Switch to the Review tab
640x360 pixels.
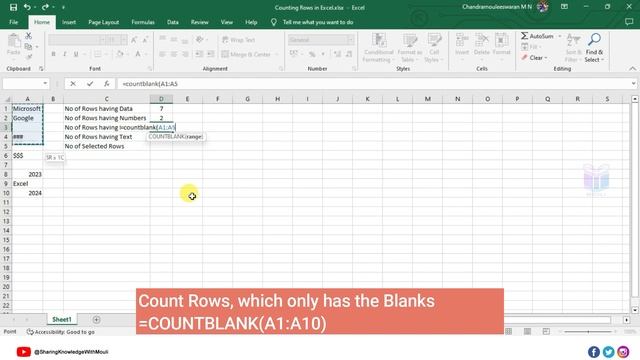[200, 22]
